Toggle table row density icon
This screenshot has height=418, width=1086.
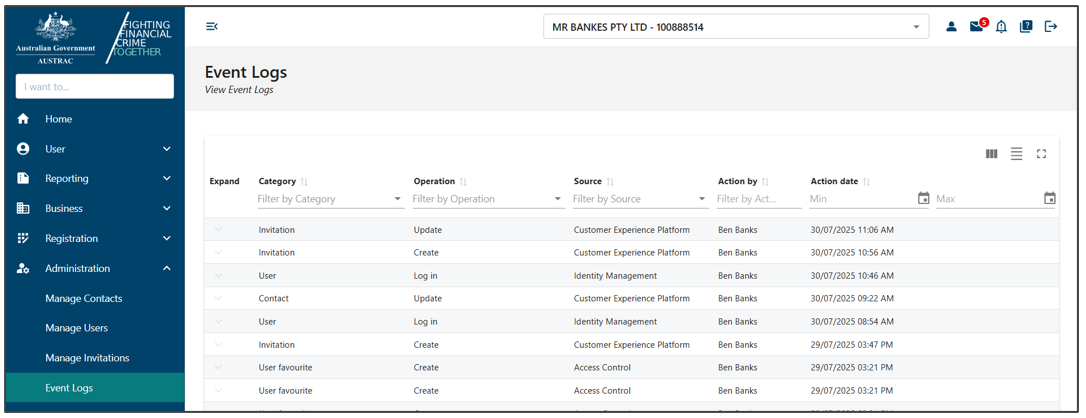point(1016,154)
